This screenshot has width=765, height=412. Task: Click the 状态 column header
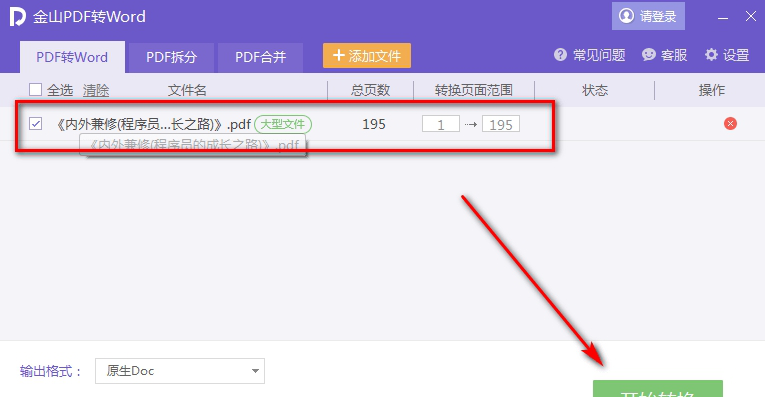595,90
